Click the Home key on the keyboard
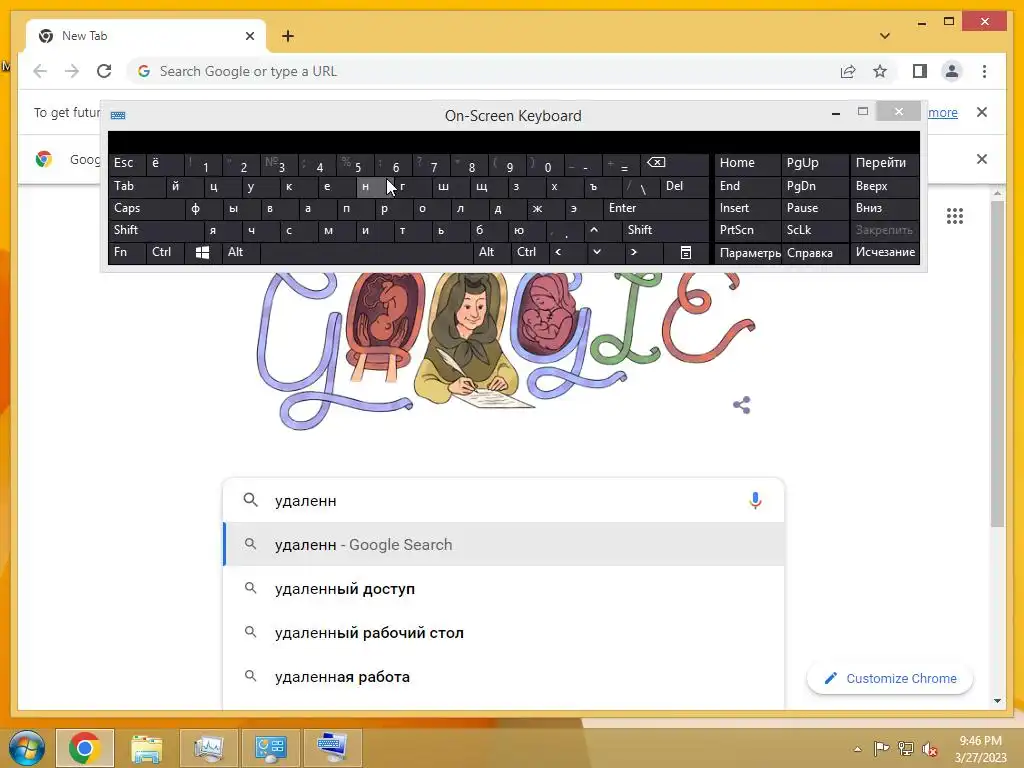The width and height of the screenshot is (1024, 768). [748, 163]
